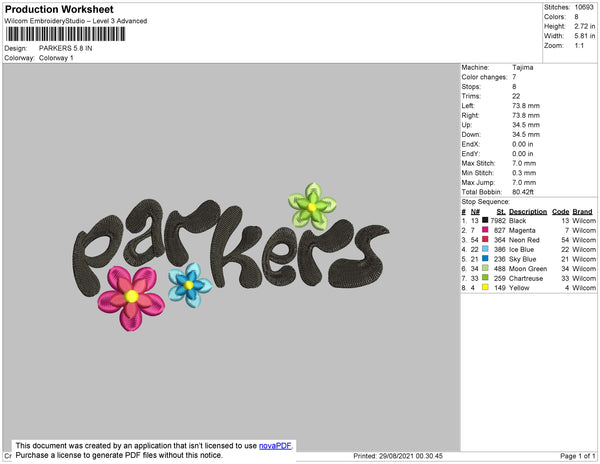Select the Ice Blue color swatch

[x=485, y=249]
